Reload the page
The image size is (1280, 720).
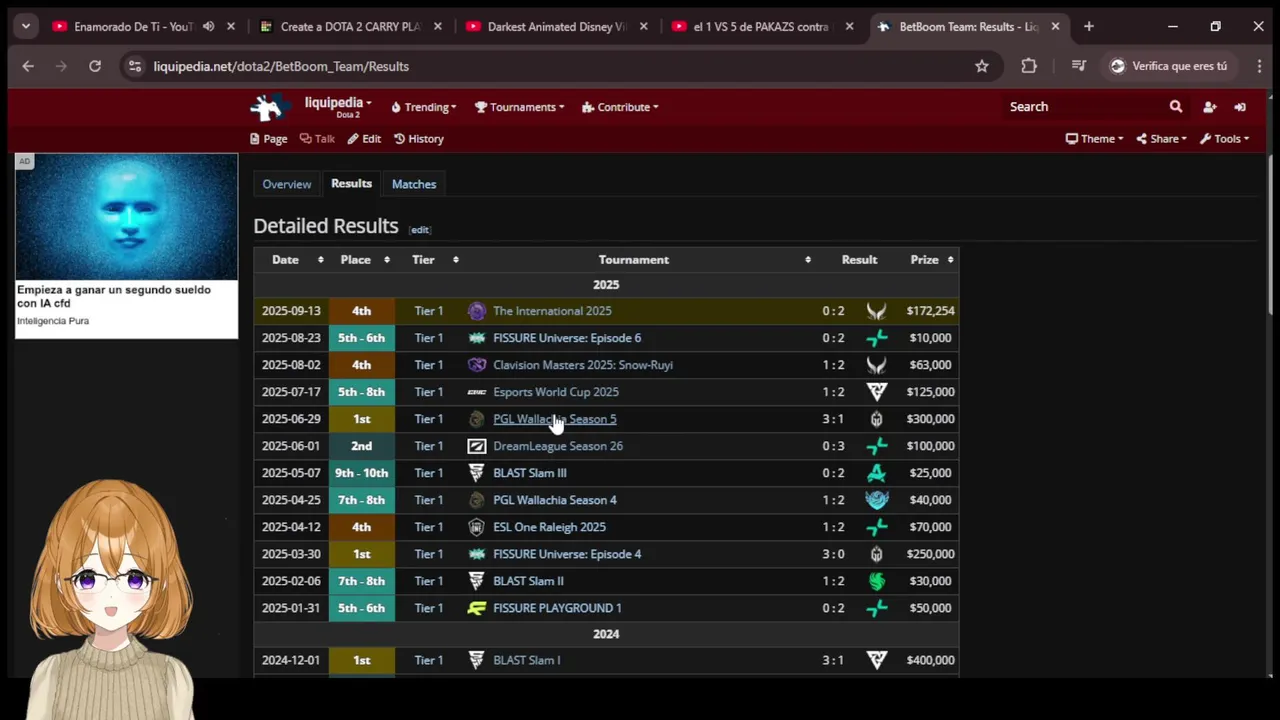click(x=95, y=66)
